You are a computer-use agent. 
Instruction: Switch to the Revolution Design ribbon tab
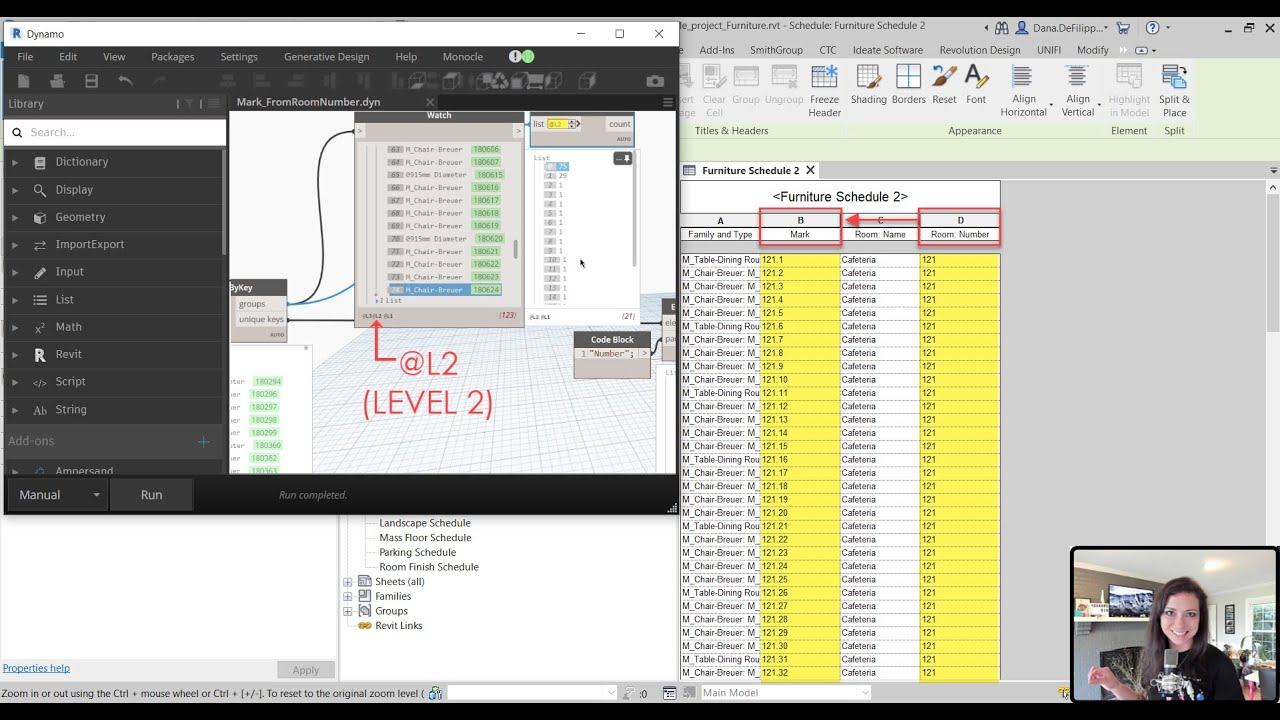pos(980,50)
